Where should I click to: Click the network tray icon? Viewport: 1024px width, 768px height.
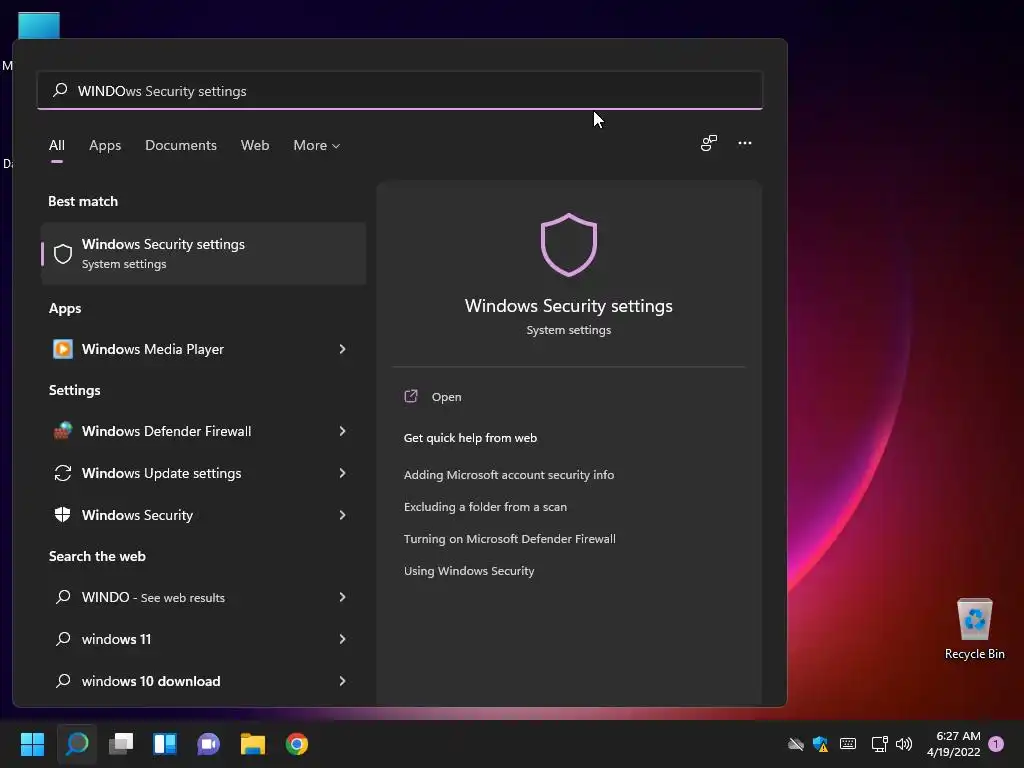coord(879,744)
